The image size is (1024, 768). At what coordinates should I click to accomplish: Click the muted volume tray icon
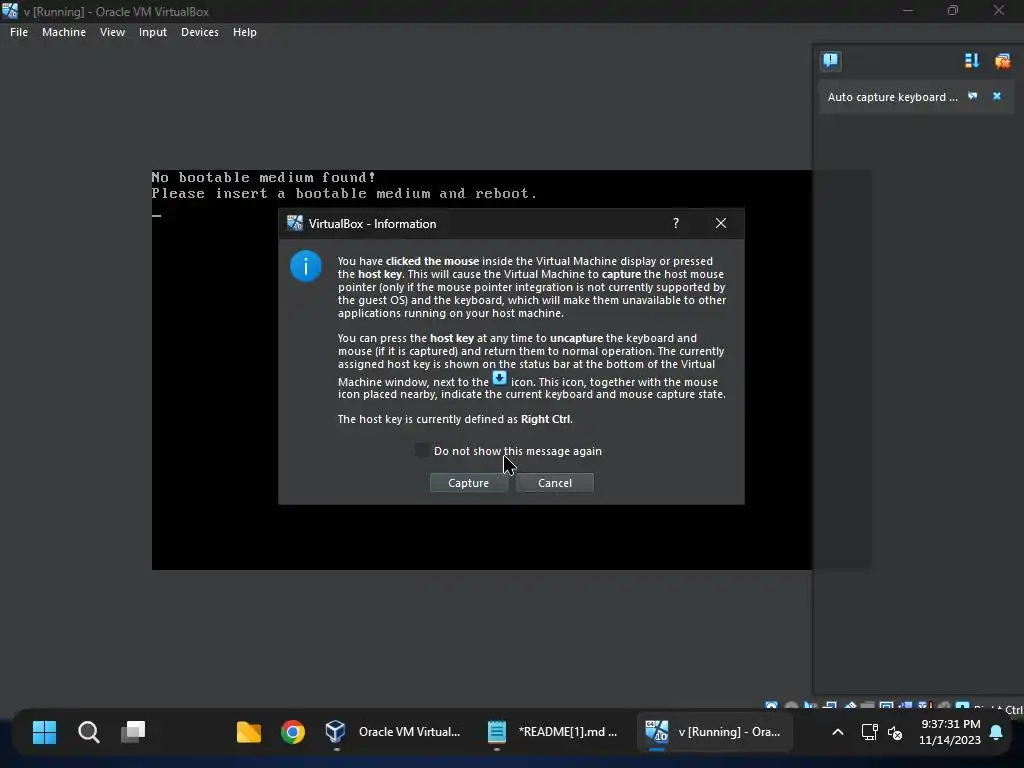[895, 733]
